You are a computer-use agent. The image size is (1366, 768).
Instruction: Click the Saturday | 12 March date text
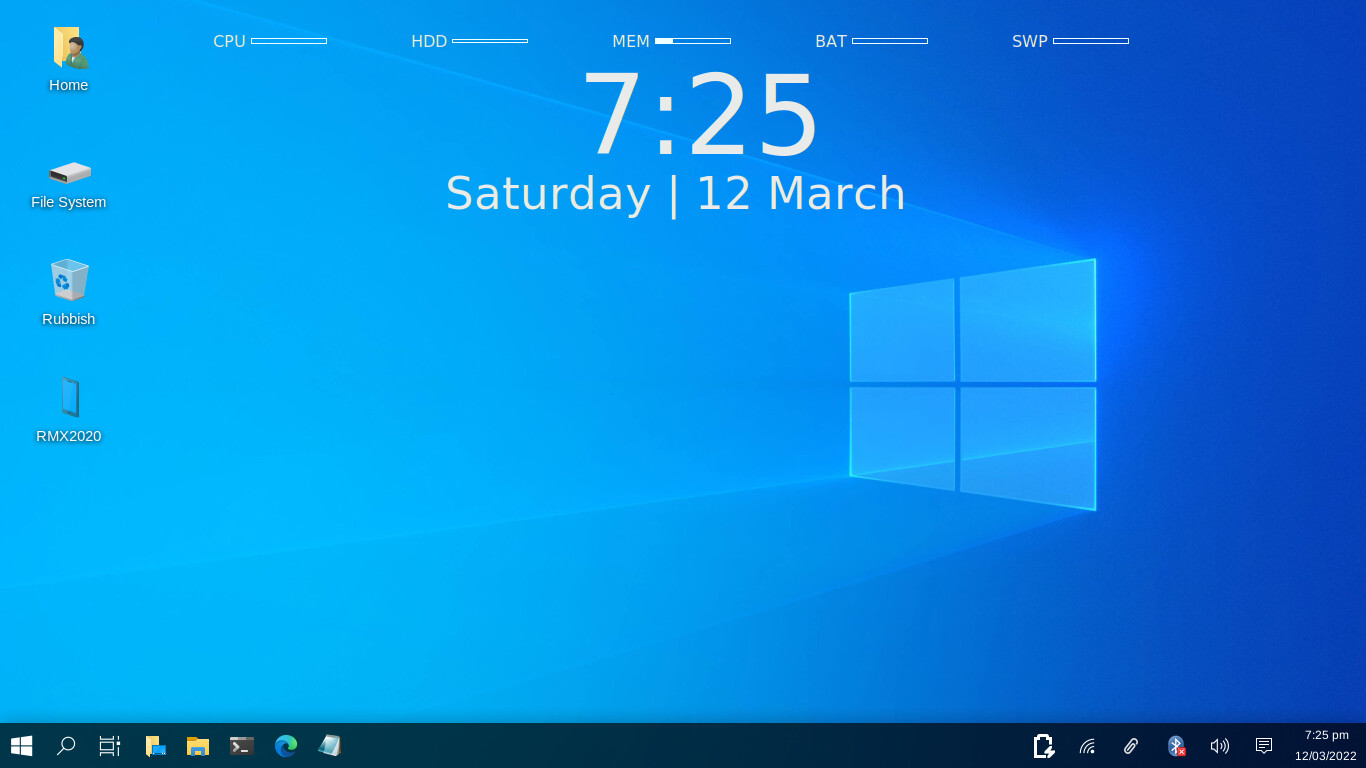tap(675, 194)
